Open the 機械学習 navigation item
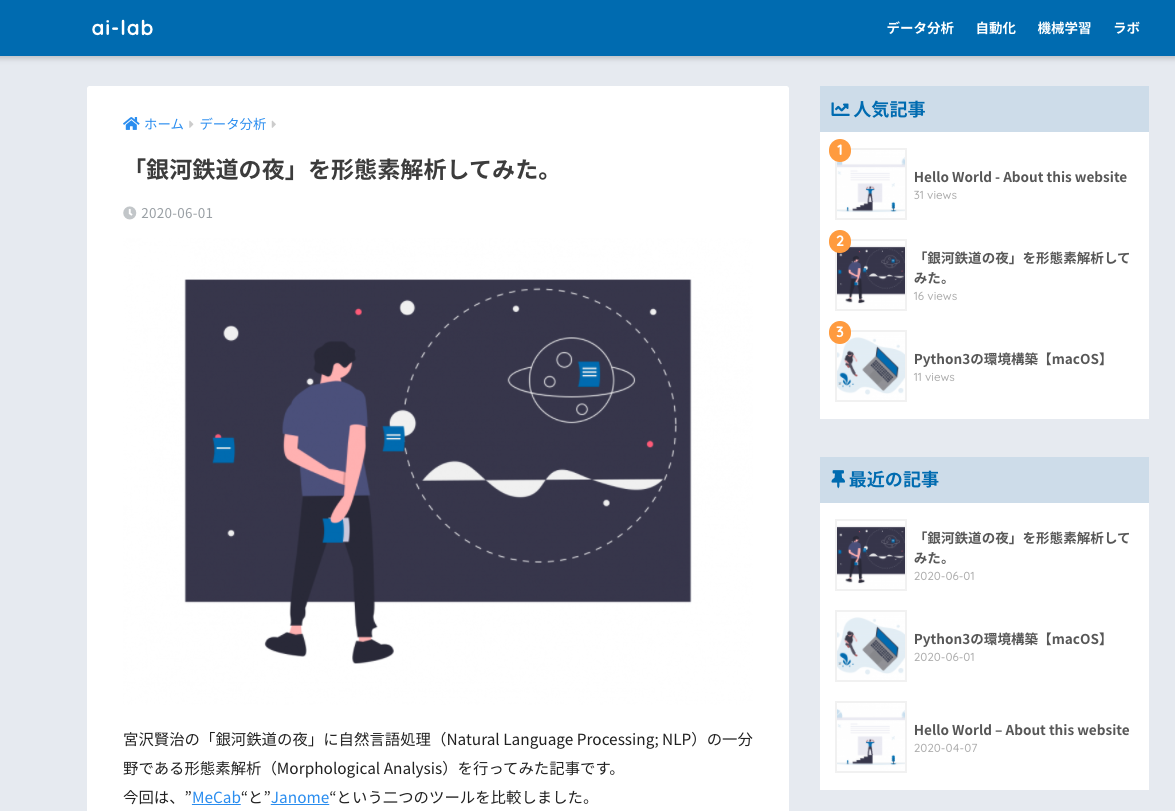Screen dimensions: 1175x811 tap(1064, 28)
